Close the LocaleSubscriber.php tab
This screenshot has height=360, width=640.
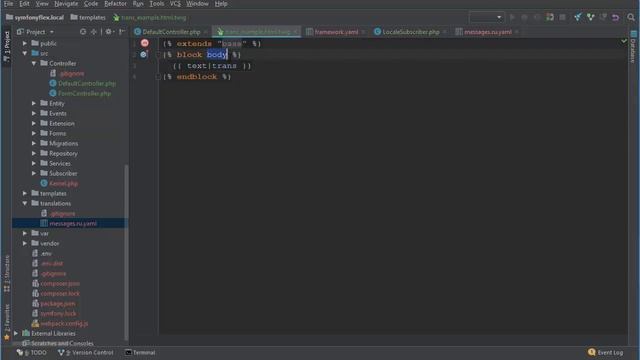(444, 32)
